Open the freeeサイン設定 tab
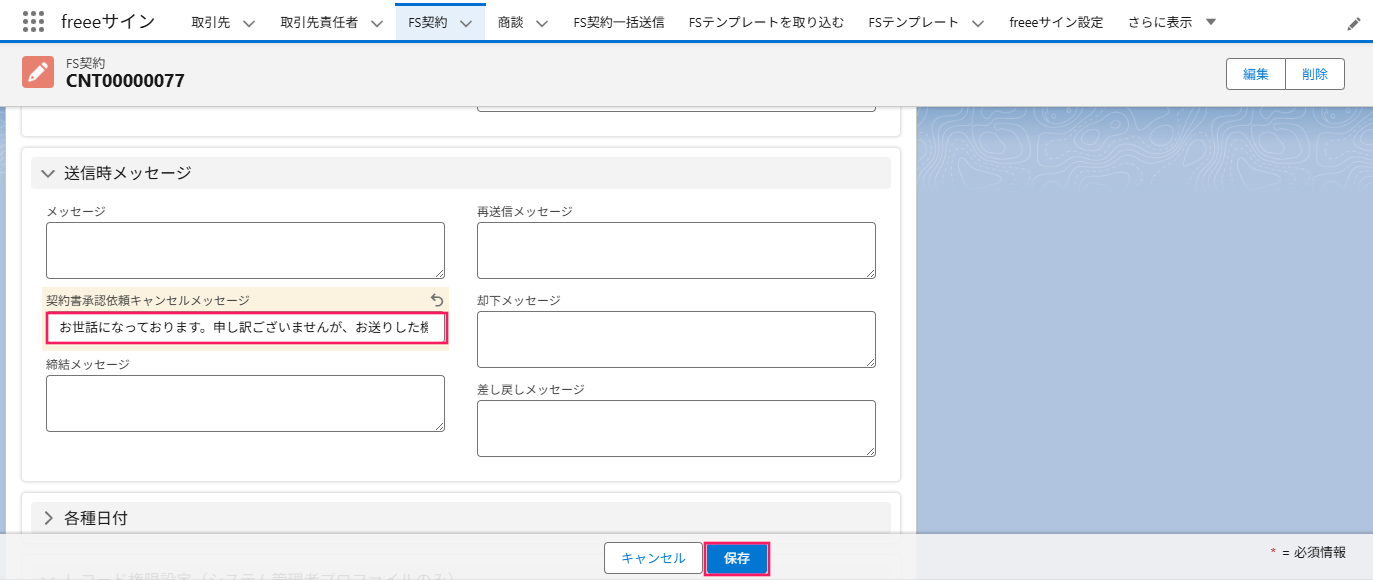 pyautogui.click(x=1055, y=22)
